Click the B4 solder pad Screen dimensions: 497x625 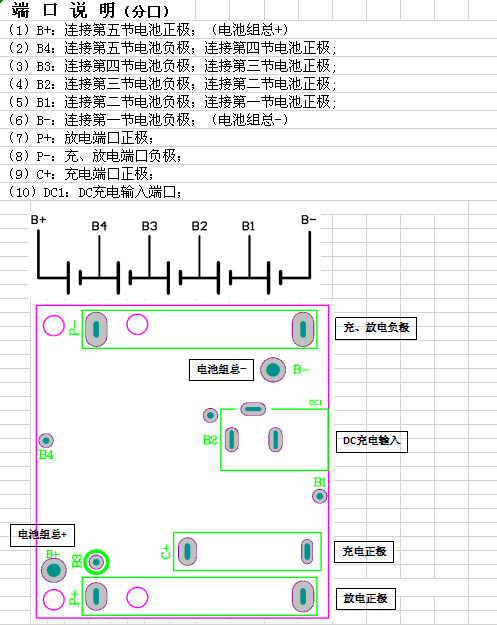point(46,440)
